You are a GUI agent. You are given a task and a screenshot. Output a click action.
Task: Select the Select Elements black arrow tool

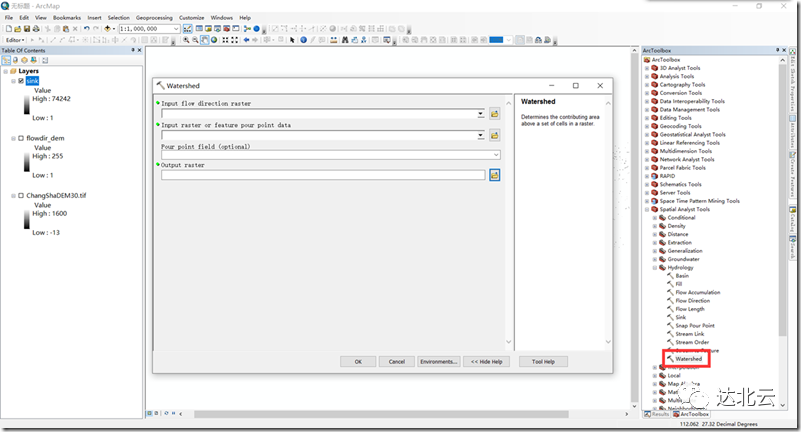(292, 40)
